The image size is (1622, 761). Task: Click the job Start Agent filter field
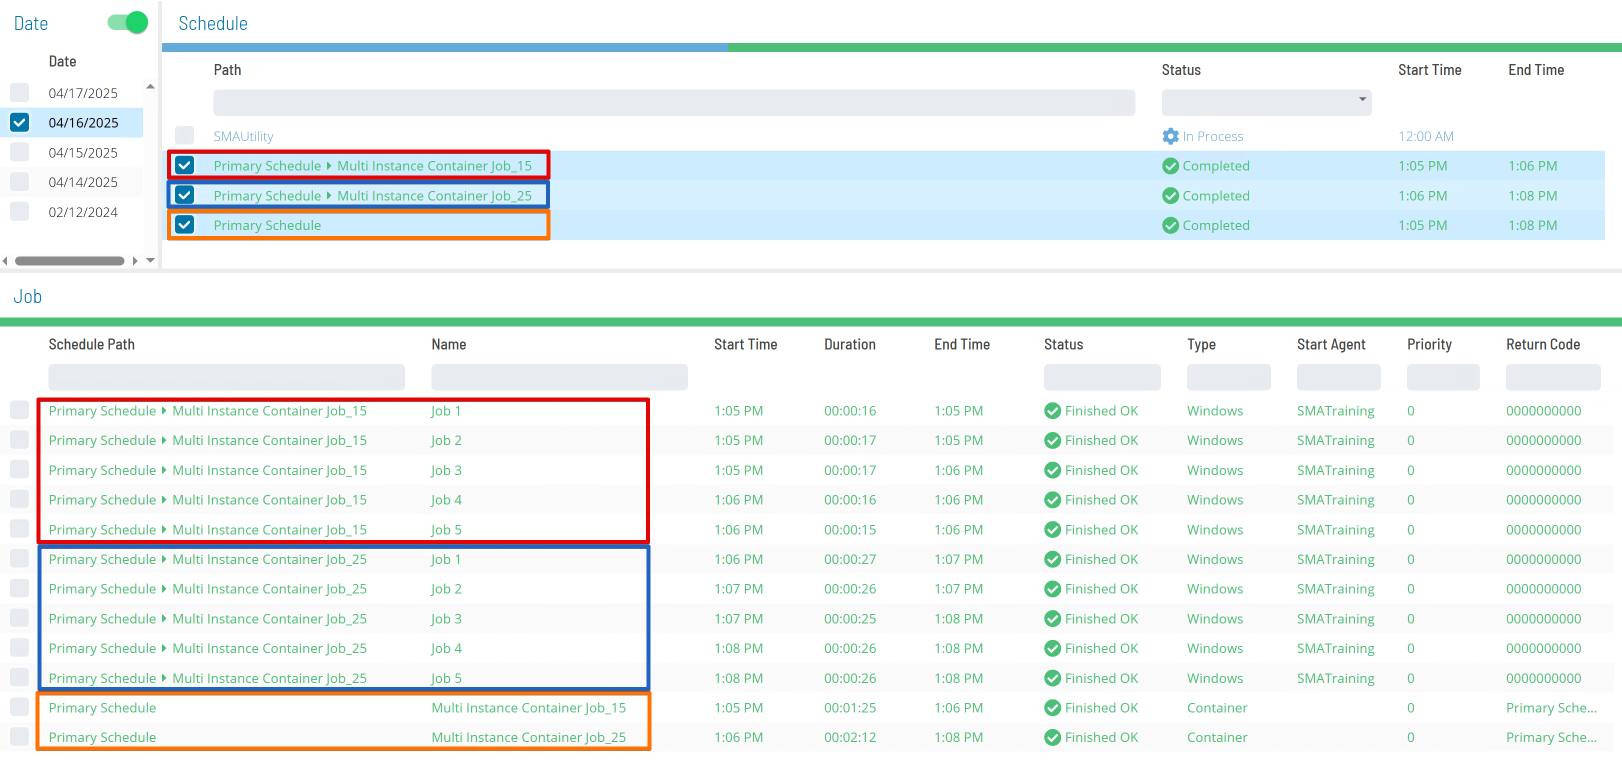[1338, 377]
